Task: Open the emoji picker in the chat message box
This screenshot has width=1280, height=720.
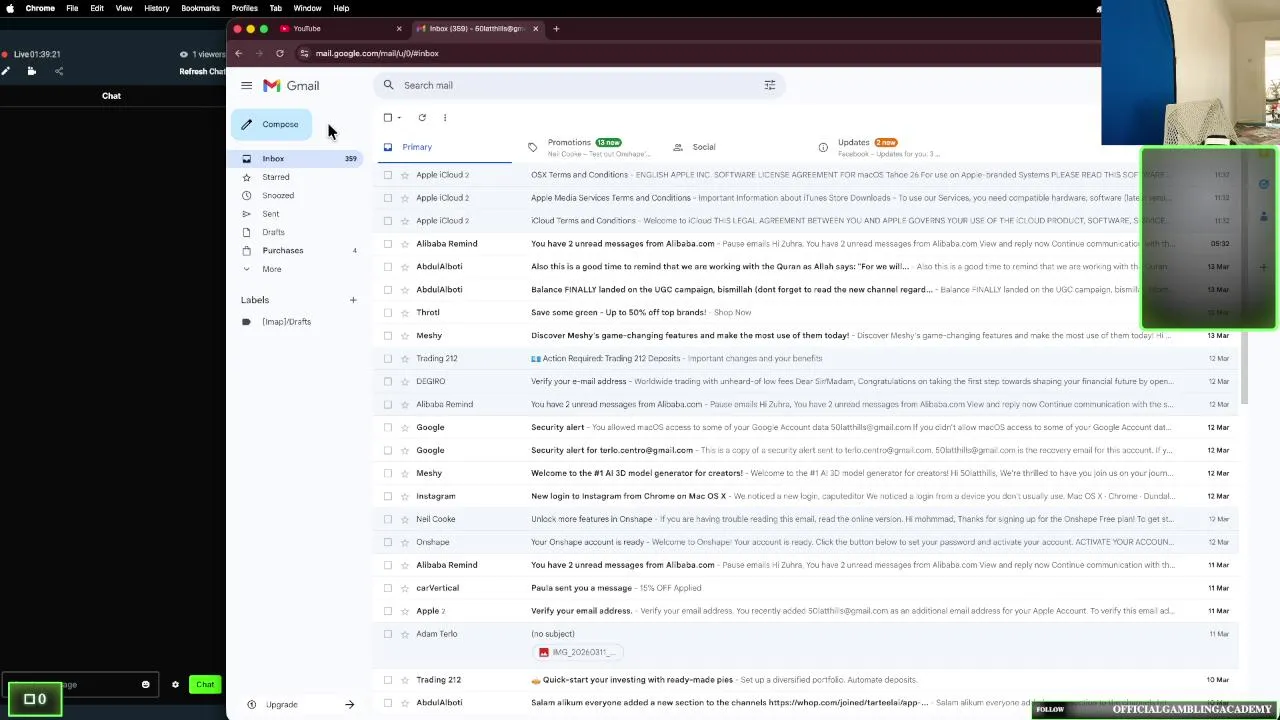Action: 146,685
